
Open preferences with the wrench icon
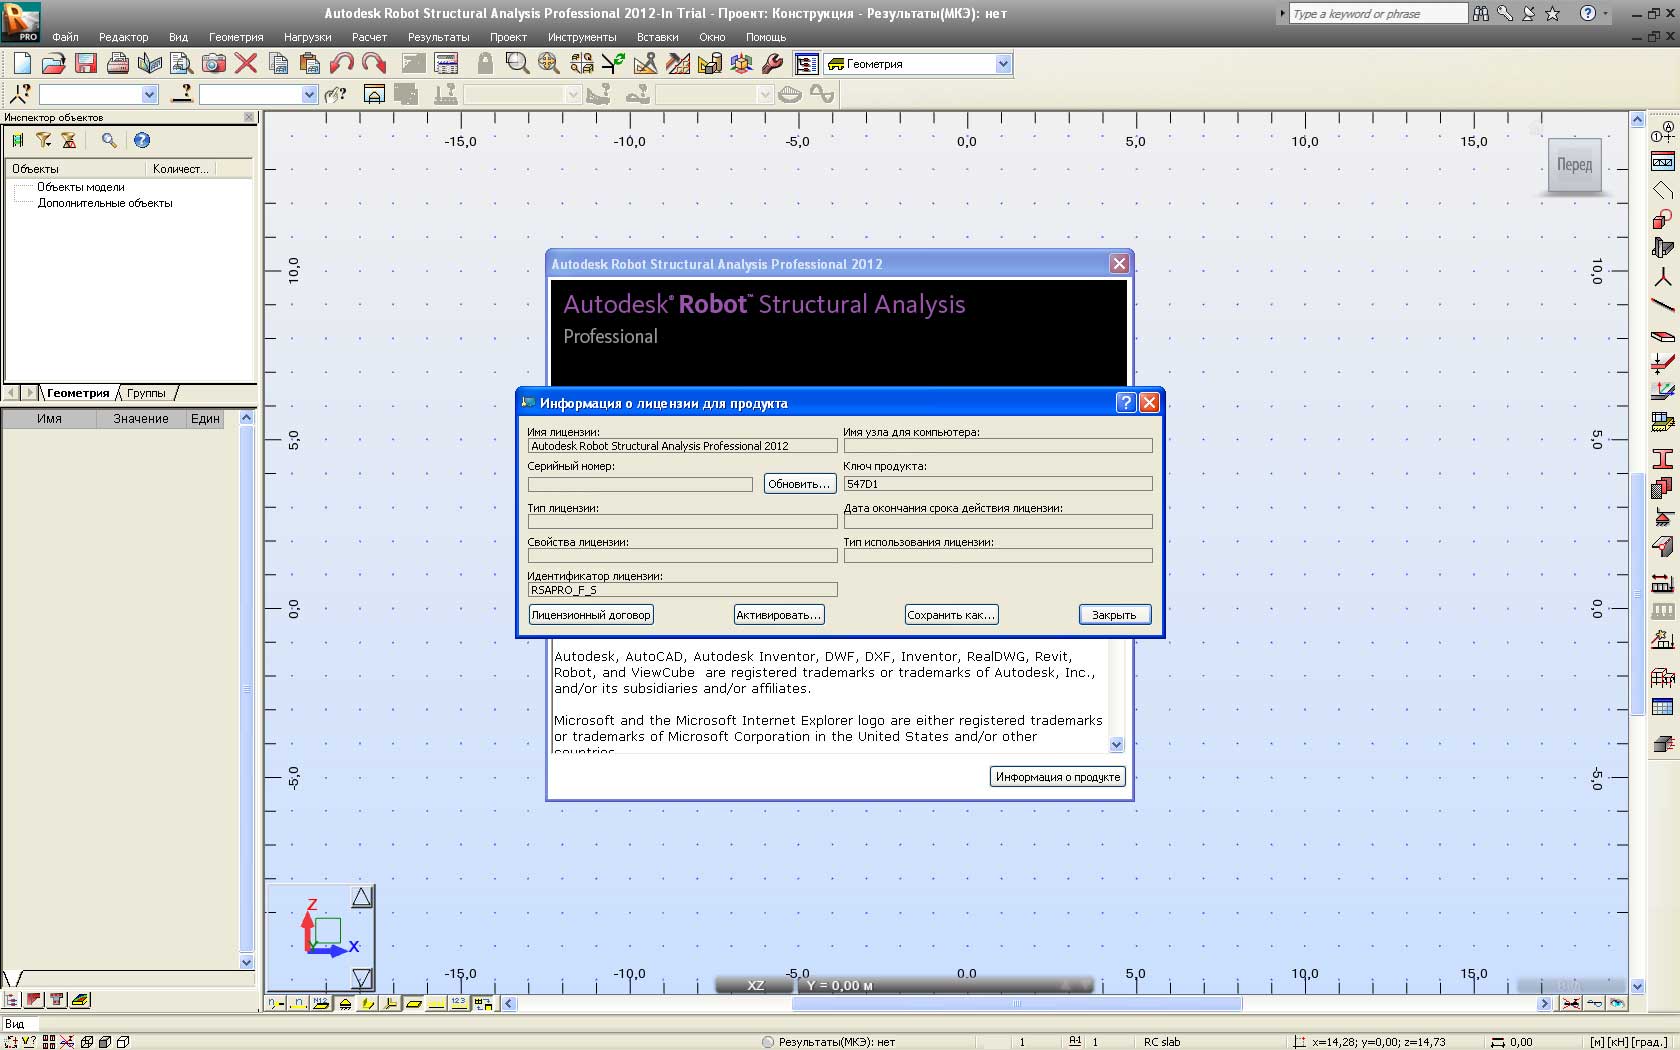pos(772,64)
